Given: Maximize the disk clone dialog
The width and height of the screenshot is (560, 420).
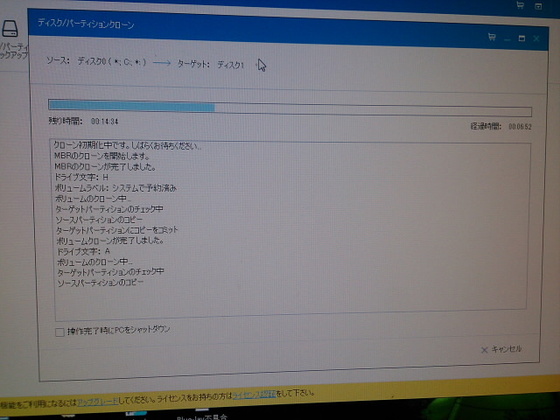Looking at the screenshot, I should click(x=522, y=38).
